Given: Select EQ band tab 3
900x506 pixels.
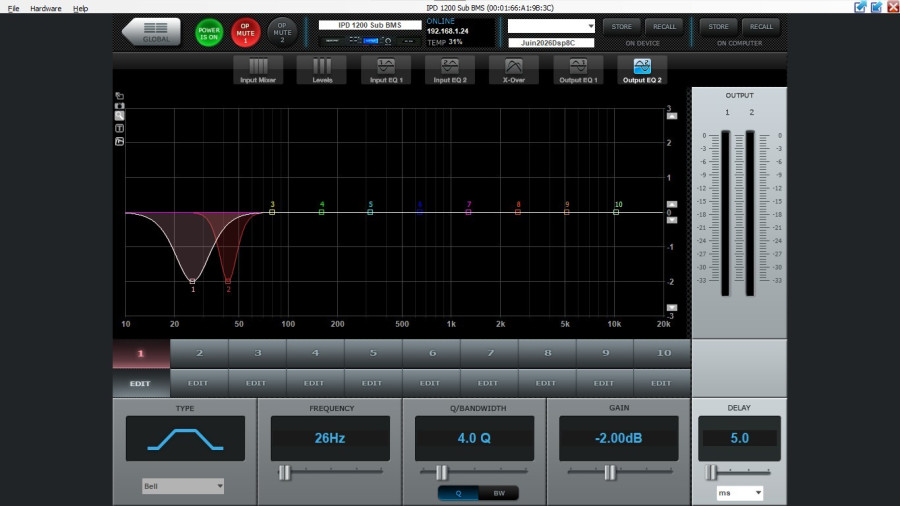Looking at the screenshot, I should coord(257,353).
